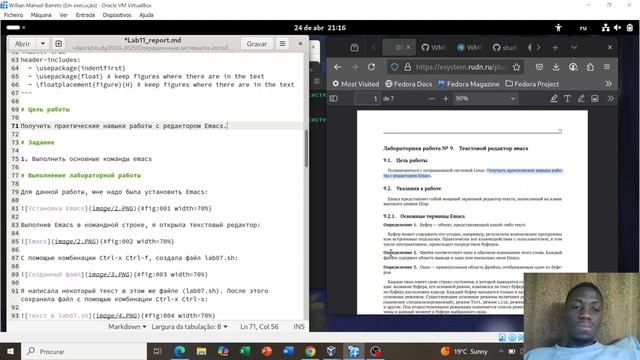The image size is (640, 360).
Task: Switch the ru keyboard layout indicator
Action: point(583,28)
